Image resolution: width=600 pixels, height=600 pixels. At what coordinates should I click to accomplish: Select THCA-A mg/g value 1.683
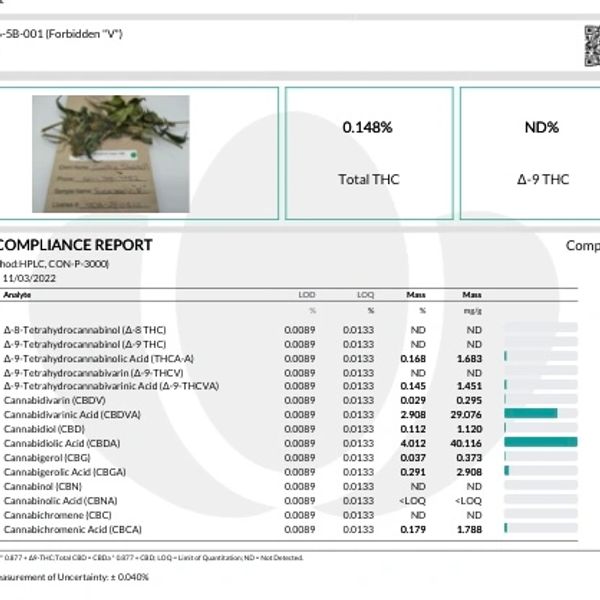pos(470,359)
